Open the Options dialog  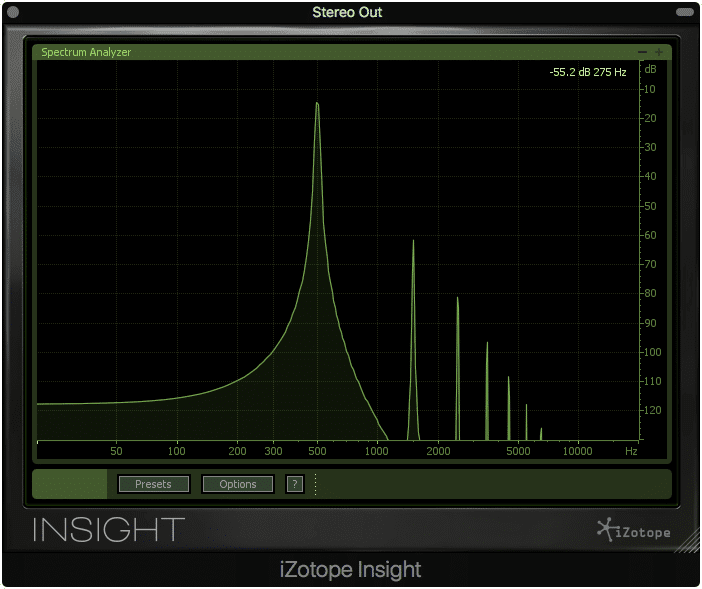(x=238, y=484)
